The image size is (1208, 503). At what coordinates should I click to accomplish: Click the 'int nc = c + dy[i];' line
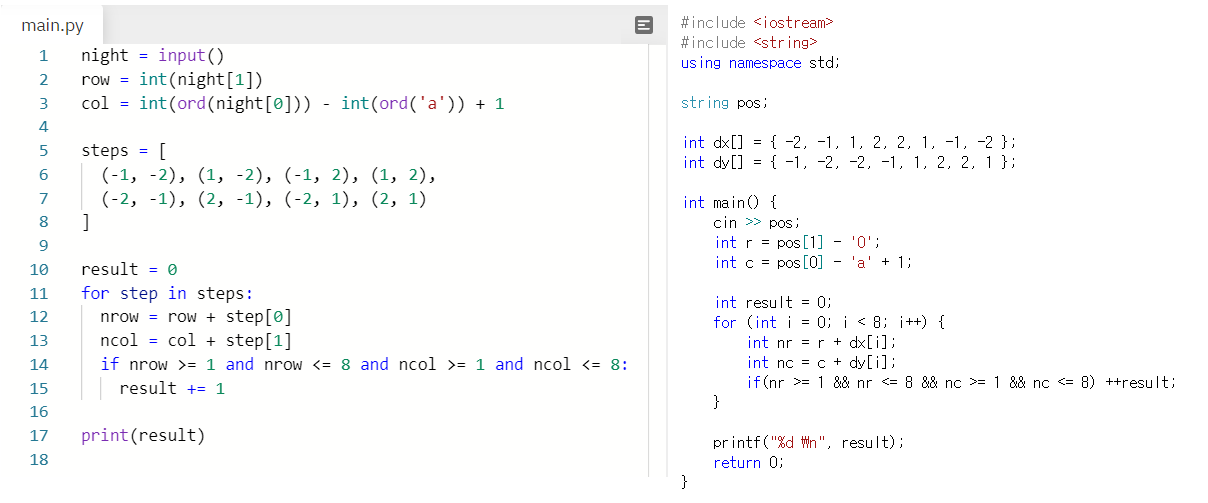point(822,362)
